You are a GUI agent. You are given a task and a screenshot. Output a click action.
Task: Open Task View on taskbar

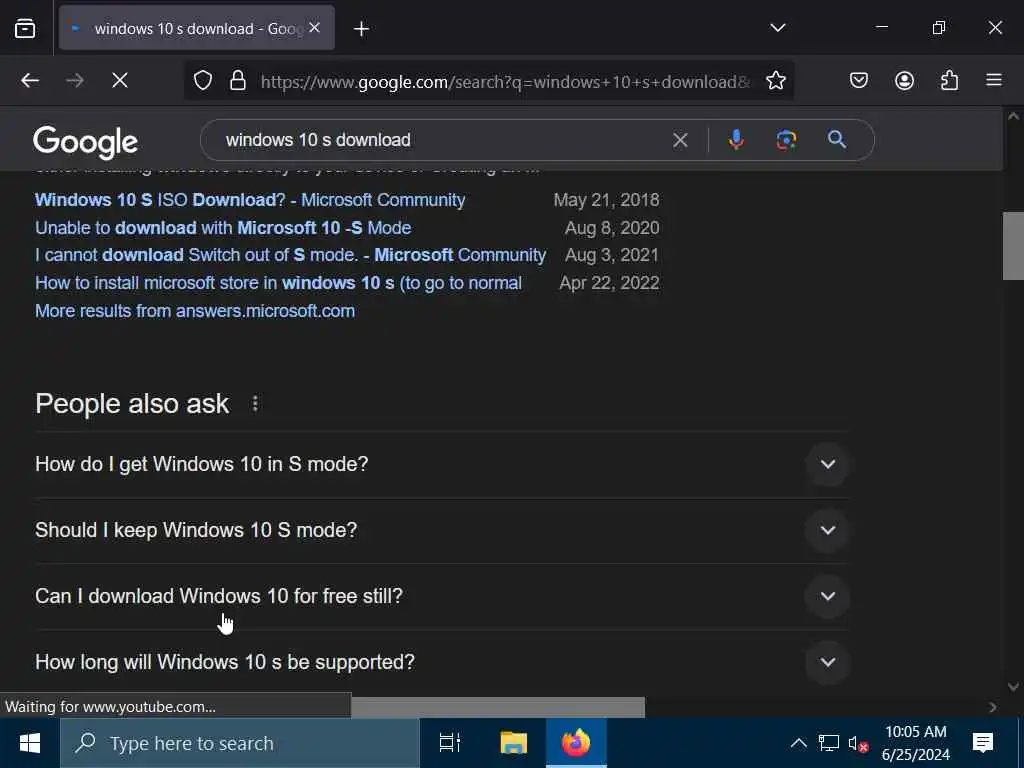pyautogui.click(x=449, y=743)
